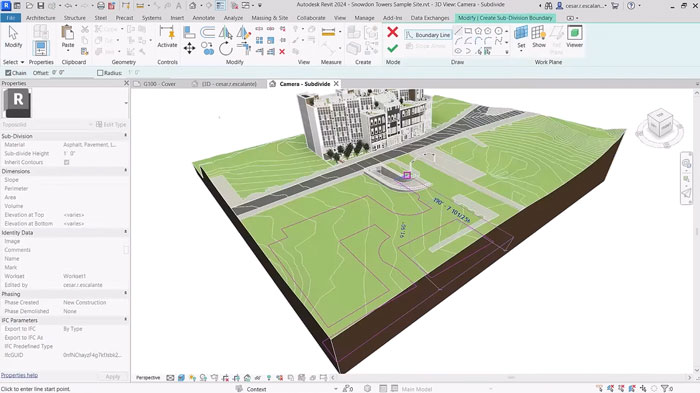Open the File tab
The width and height of the screenshot is (700, 393).
11,18
